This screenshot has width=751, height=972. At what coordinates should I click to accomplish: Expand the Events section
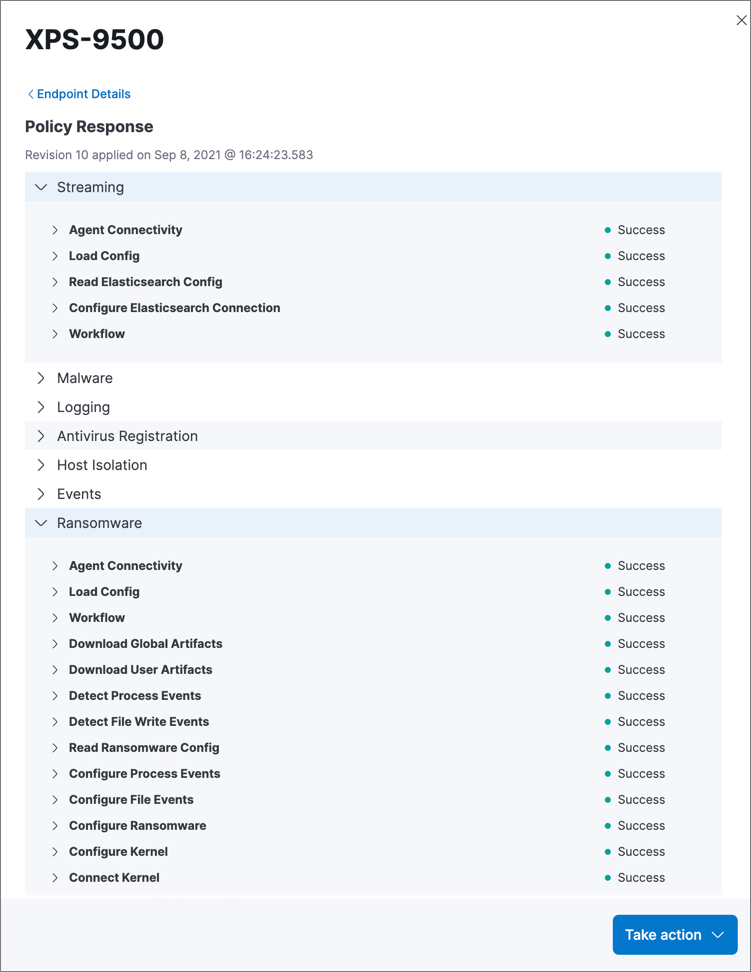[41, 494]
